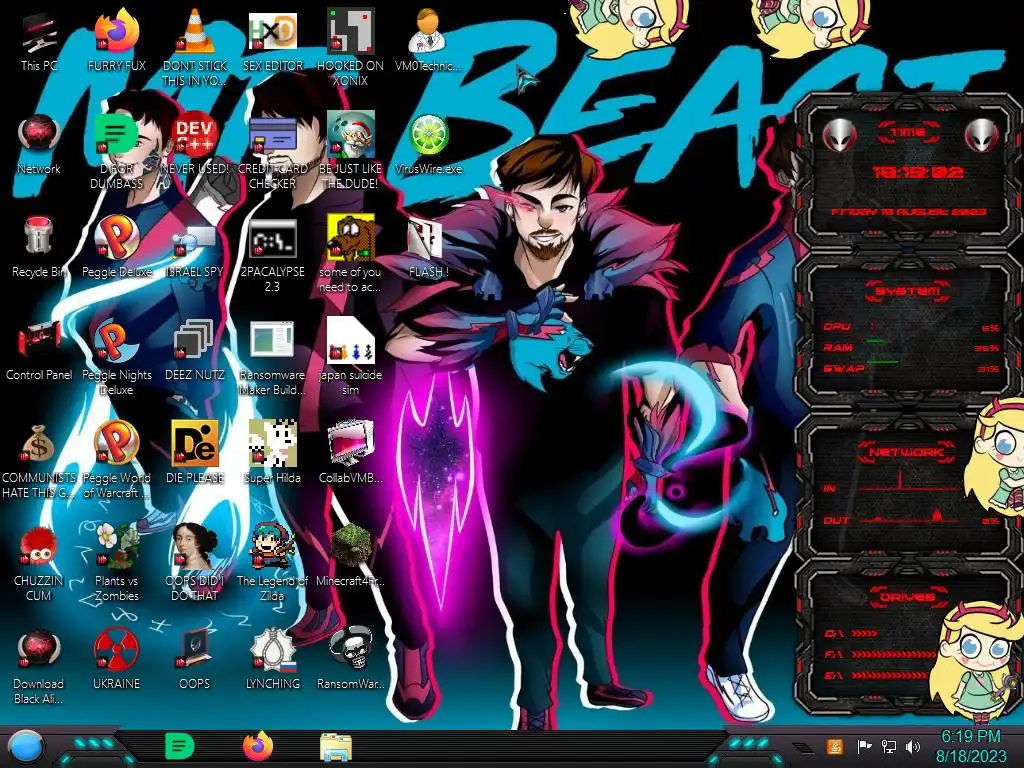Launch the Dev-C++ NEVER USED! shortcut
Image resolution: width=1024 pixels, height=768 pixels.
point(194,145)
